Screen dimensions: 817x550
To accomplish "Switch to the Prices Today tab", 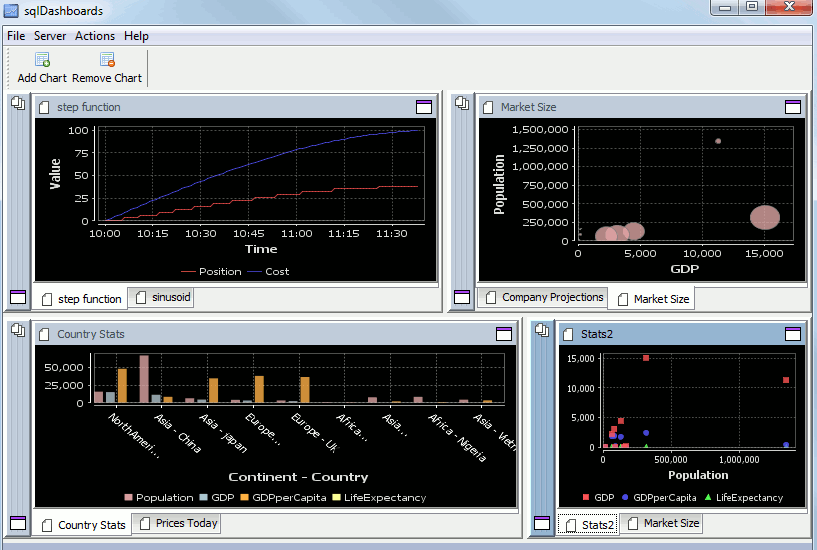I will 177,523.
